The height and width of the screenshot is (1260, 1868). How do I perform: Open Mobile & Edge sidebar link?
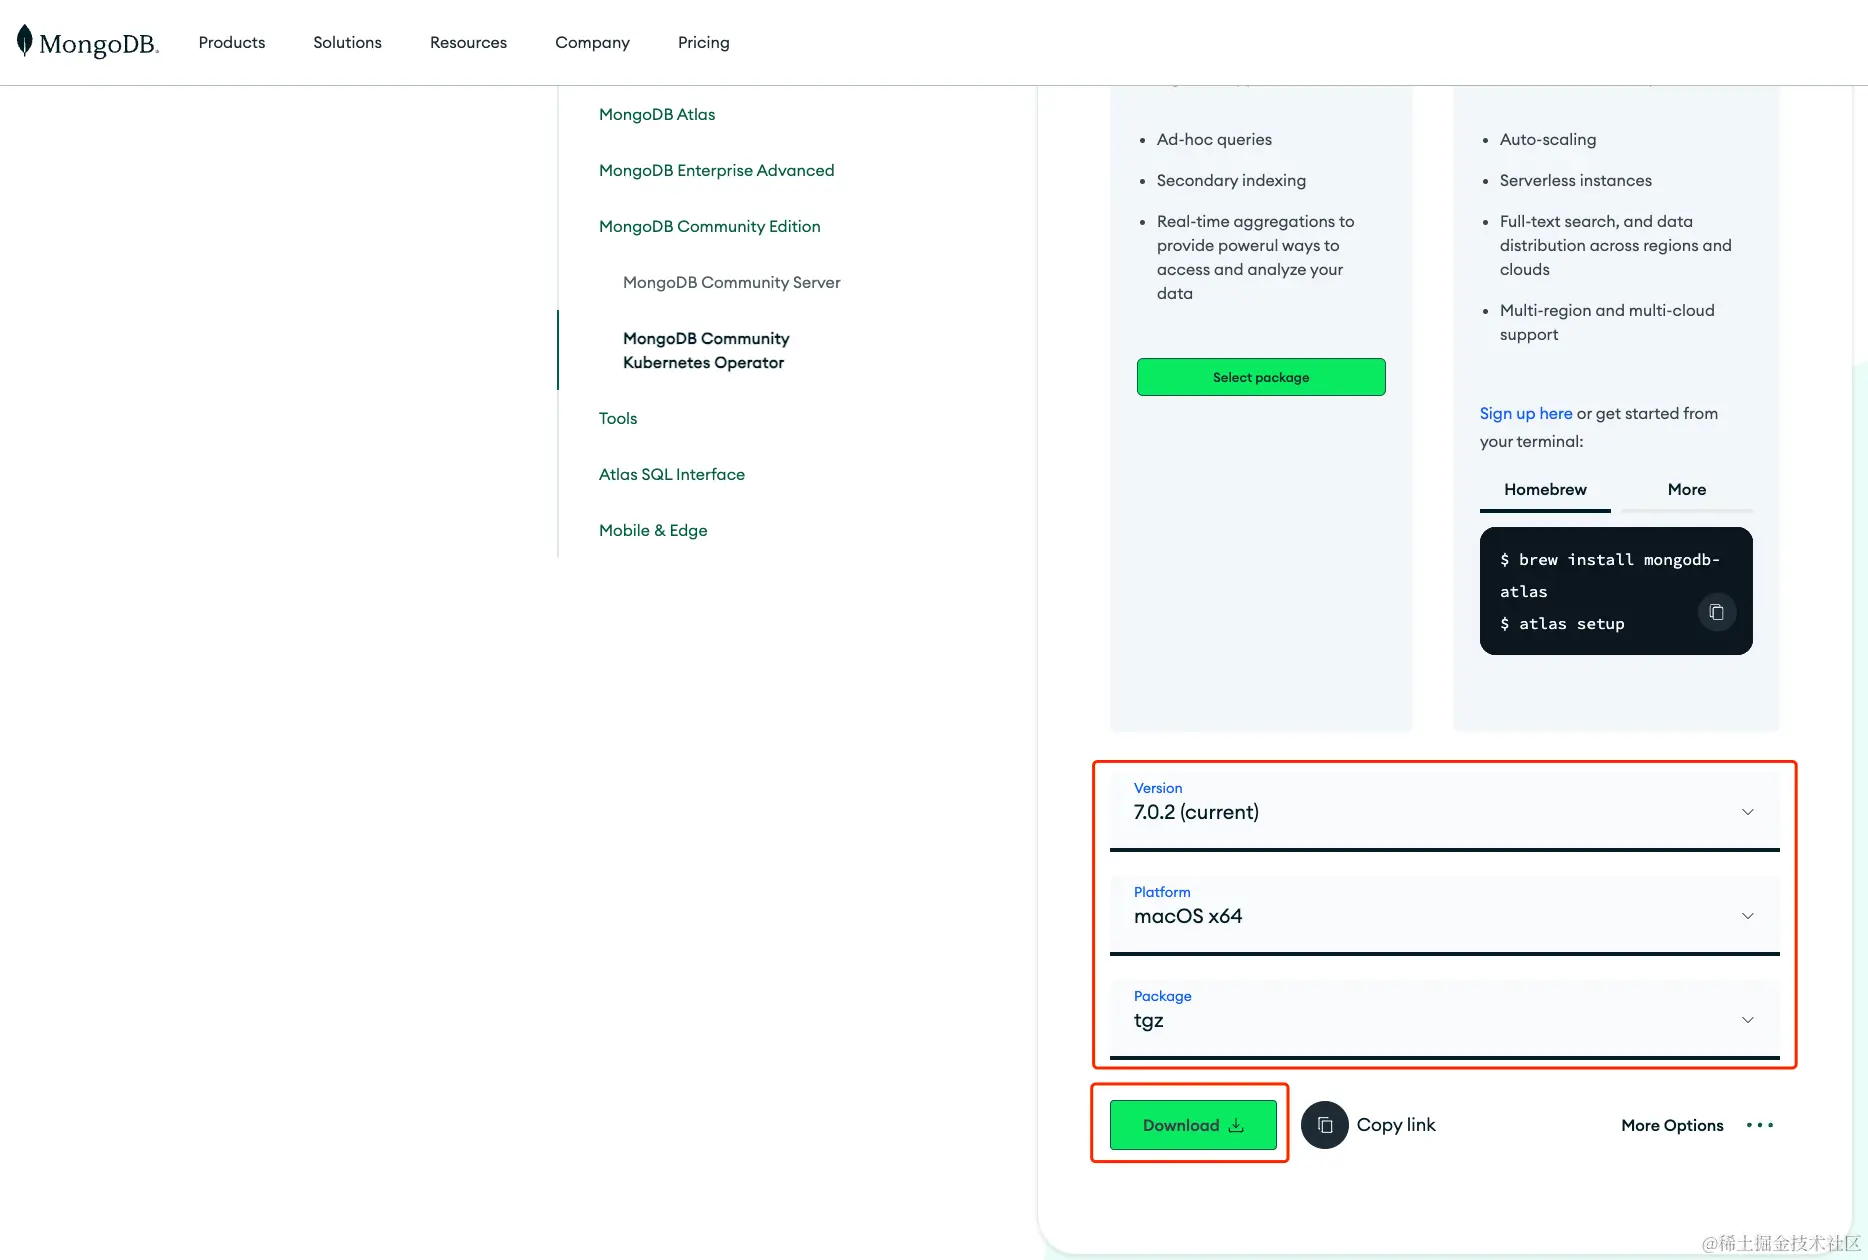(653, 530)
